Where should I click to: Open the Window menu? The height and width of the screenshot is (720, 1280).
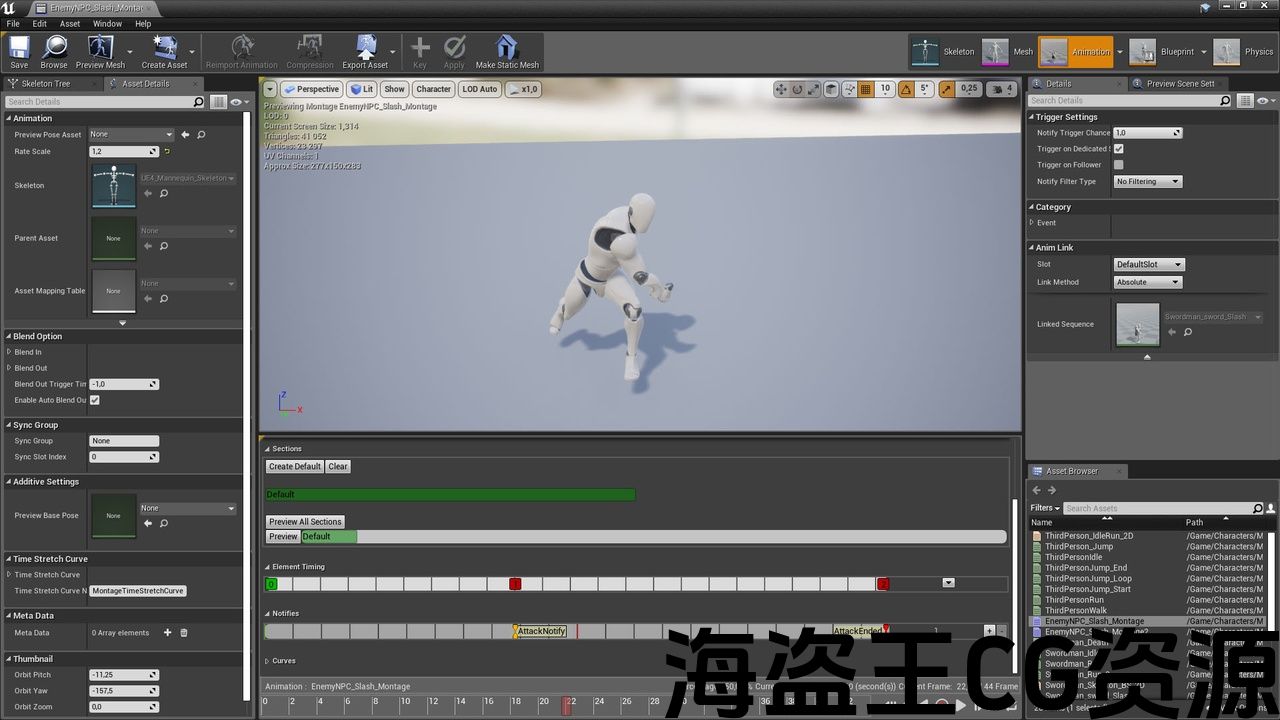click(x=107, y=23)
